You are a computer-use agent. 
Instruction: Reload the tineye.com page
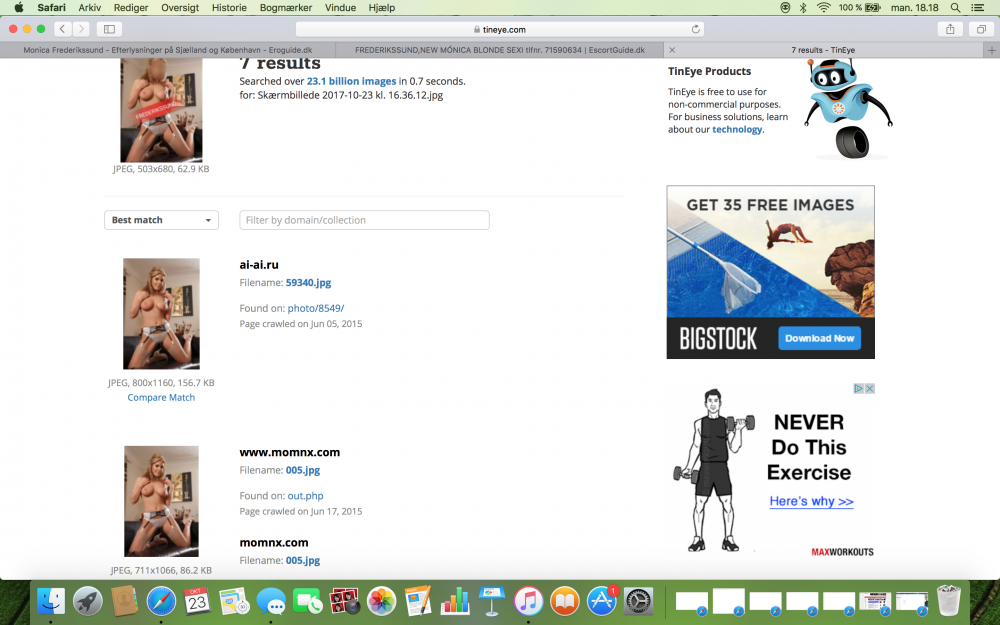click(x=695, y=29)
